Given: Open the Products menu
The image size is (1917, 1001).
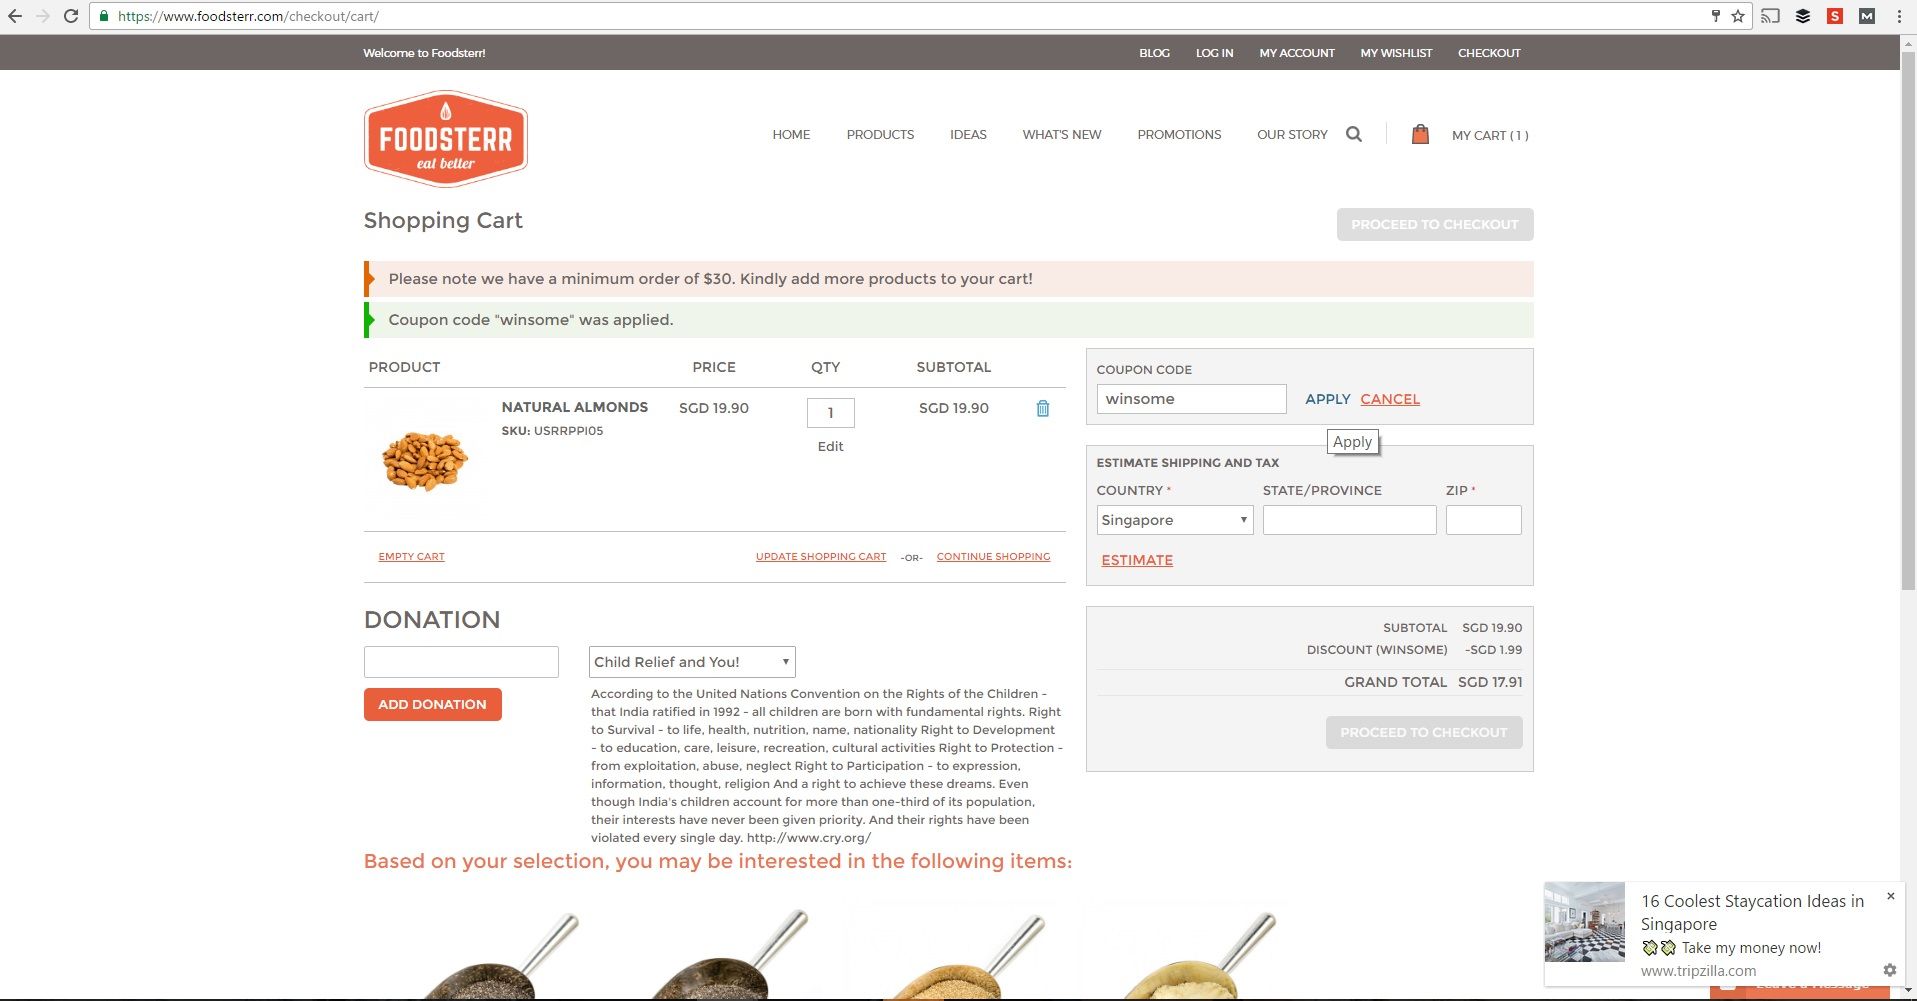Looking at the screenshot, I should coord(880,135).
